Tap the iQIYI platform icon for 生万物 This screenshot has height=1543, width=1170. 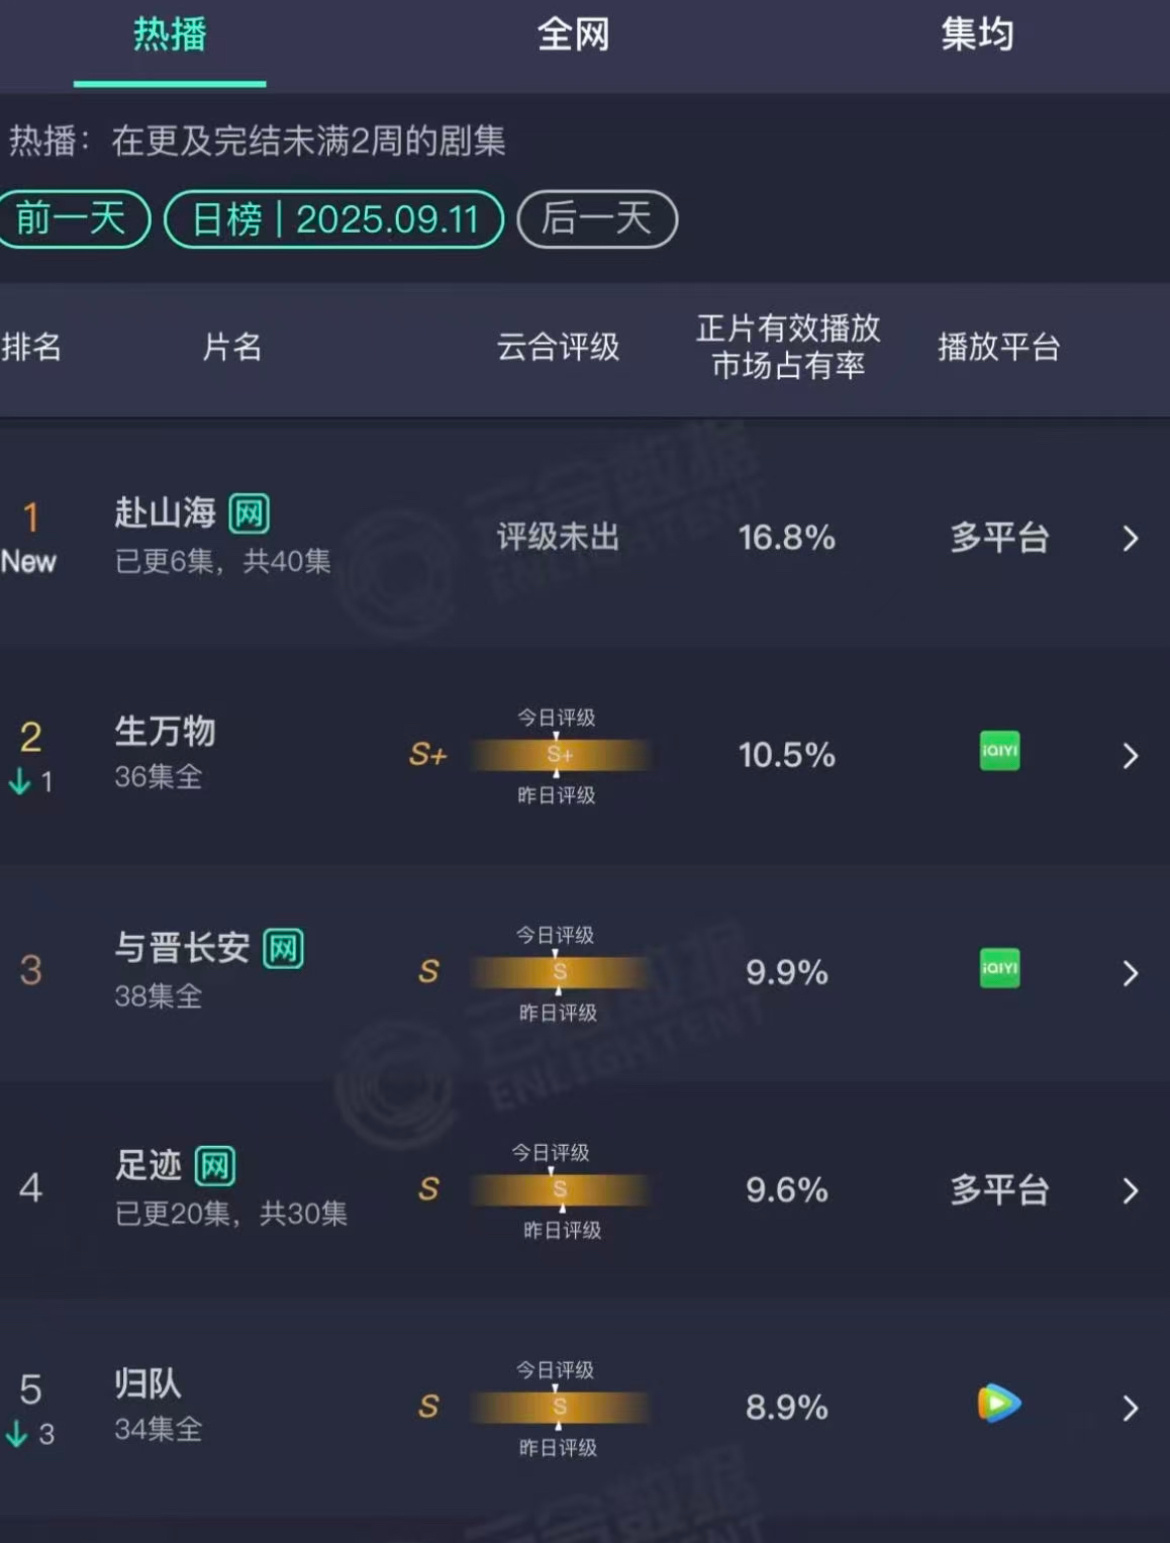[999, 751]
